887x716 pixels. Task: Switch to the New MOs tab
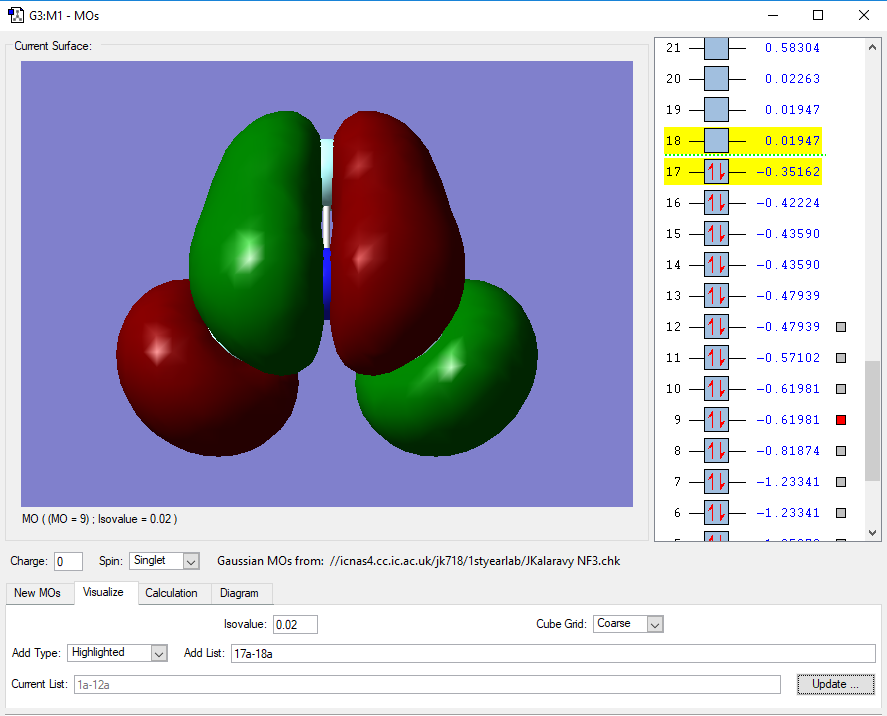click(38, 593)
